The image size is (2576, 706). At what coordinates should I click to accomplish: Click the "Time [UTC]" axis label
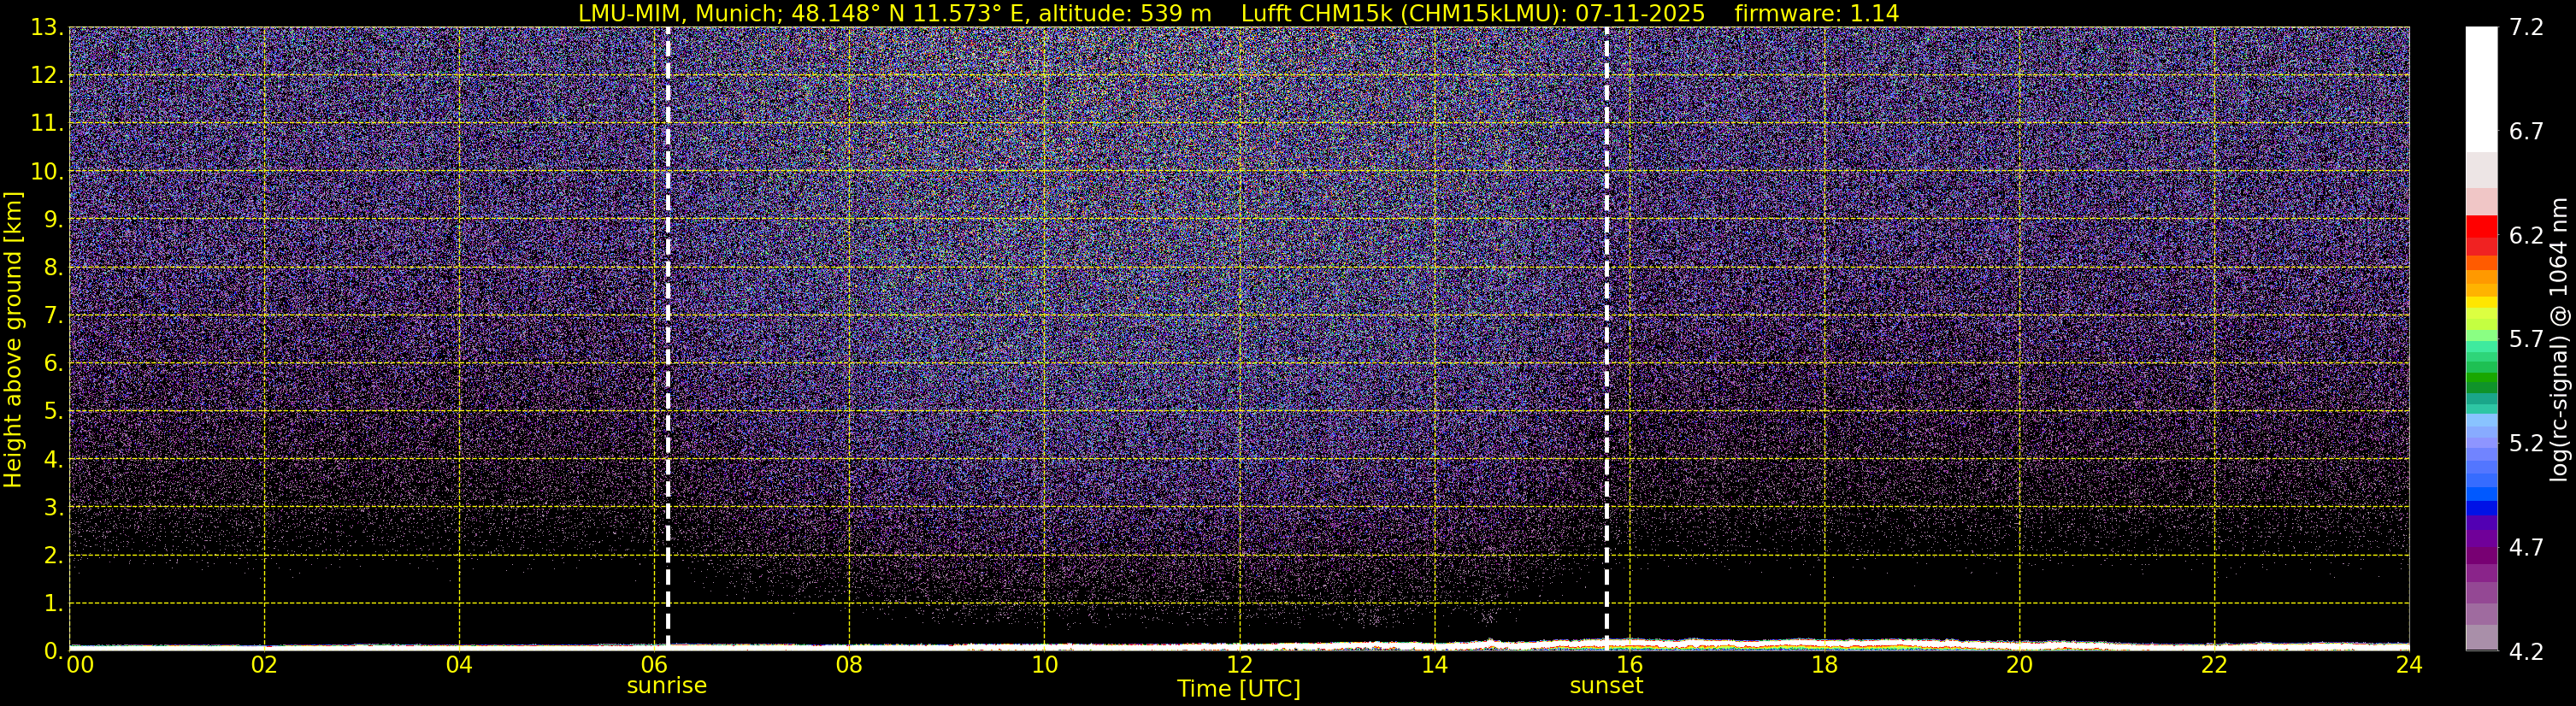point(1238,689)
